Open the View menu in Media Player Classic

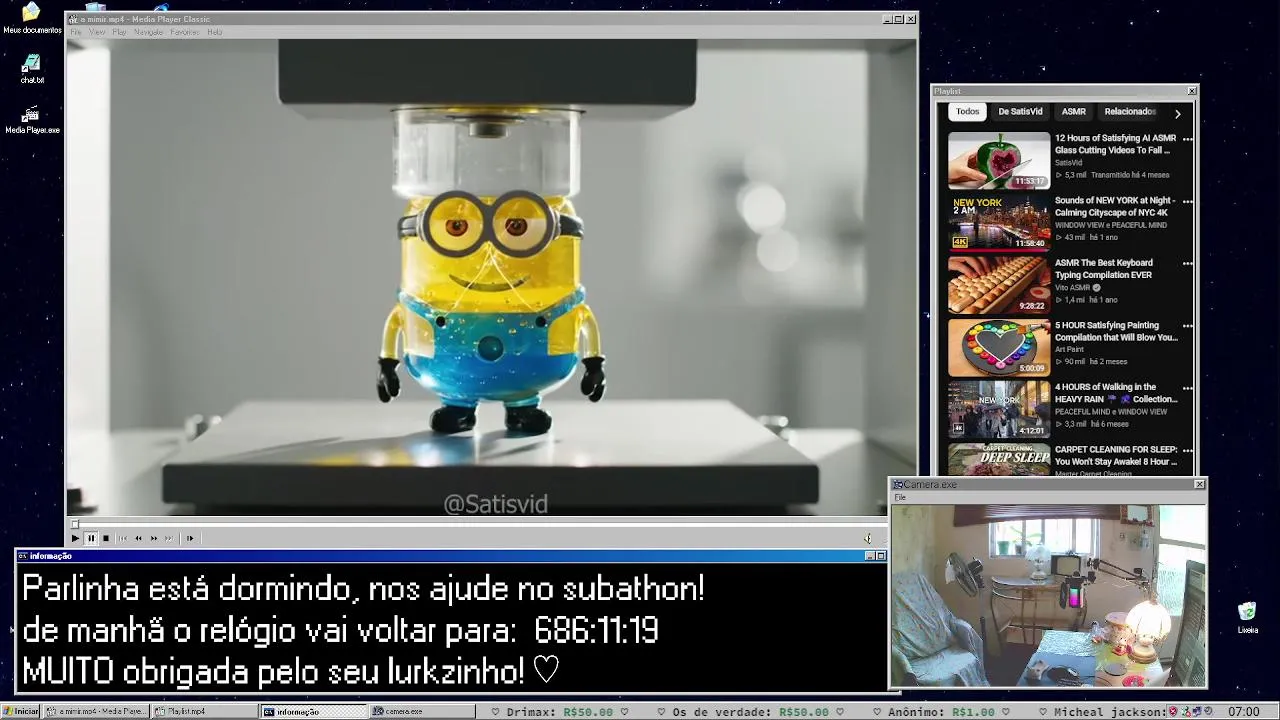[x=97, y=32]
